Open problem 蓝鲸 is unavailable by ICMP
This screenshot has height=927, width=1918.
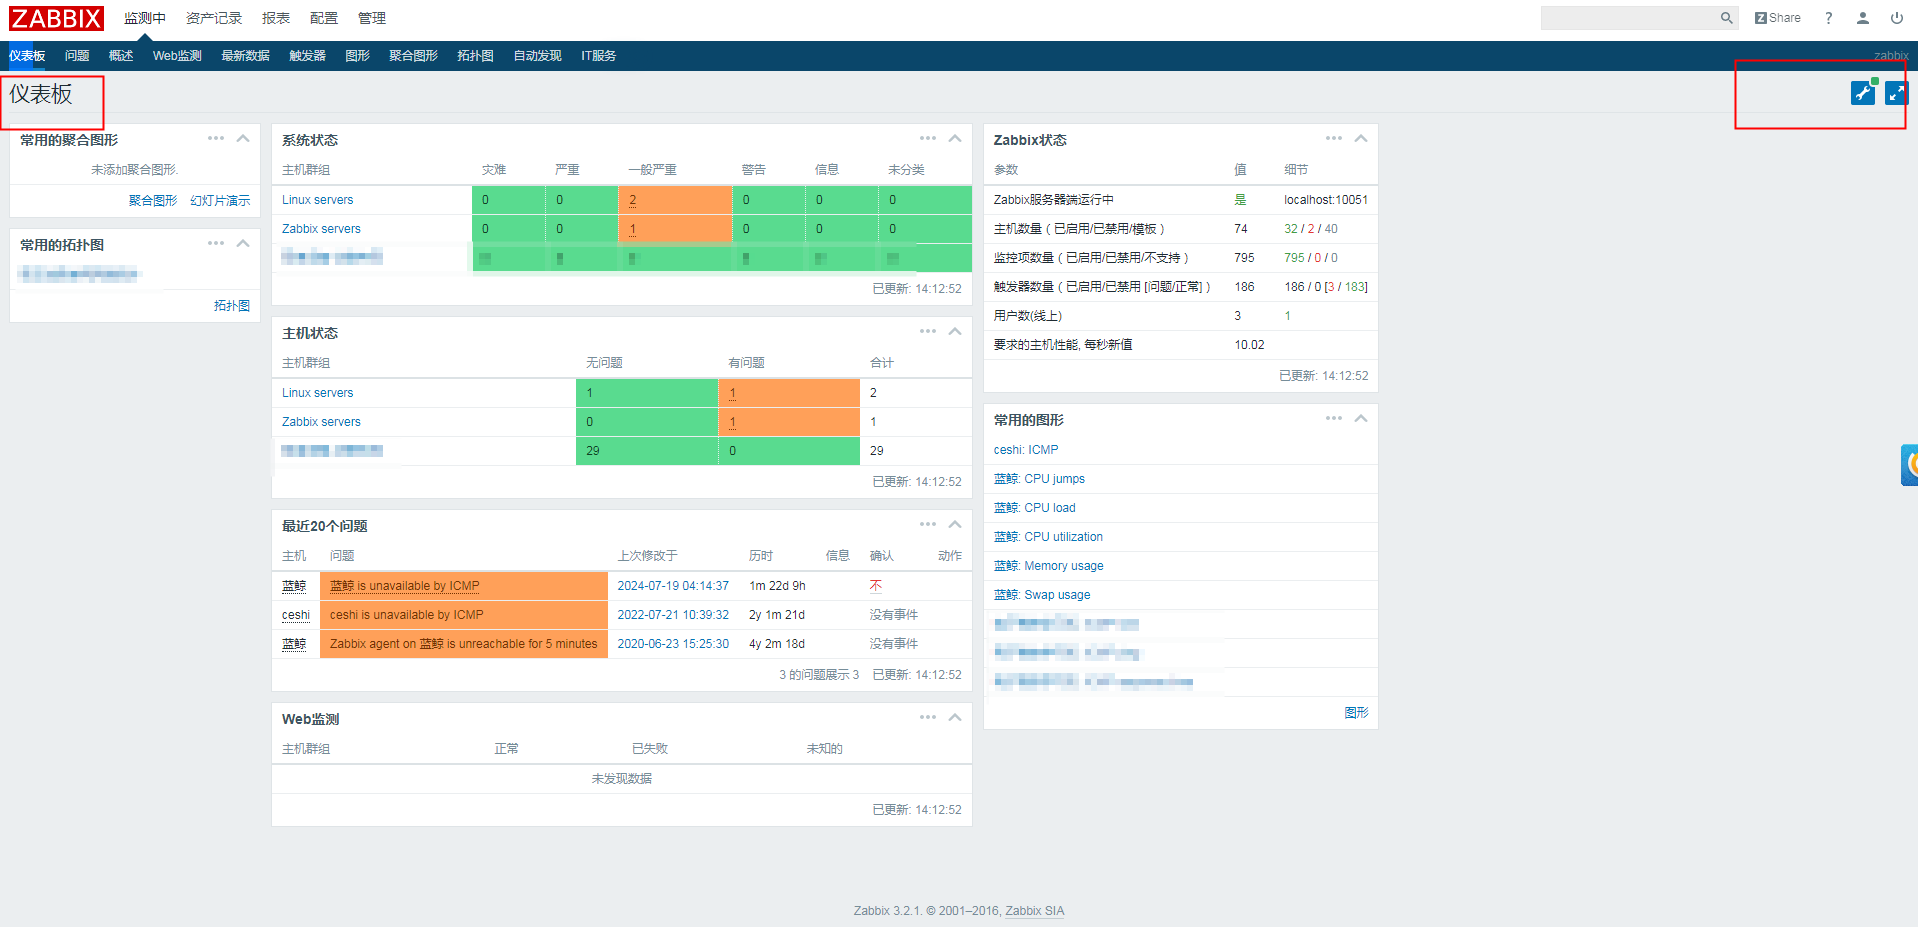(x=405, y=586)
